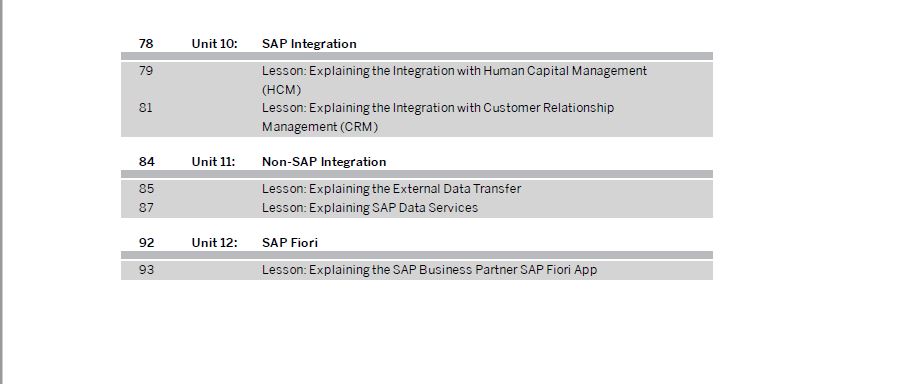Select page number 85
The height and width of the screenshot is (384, 911).
point(146,189)
